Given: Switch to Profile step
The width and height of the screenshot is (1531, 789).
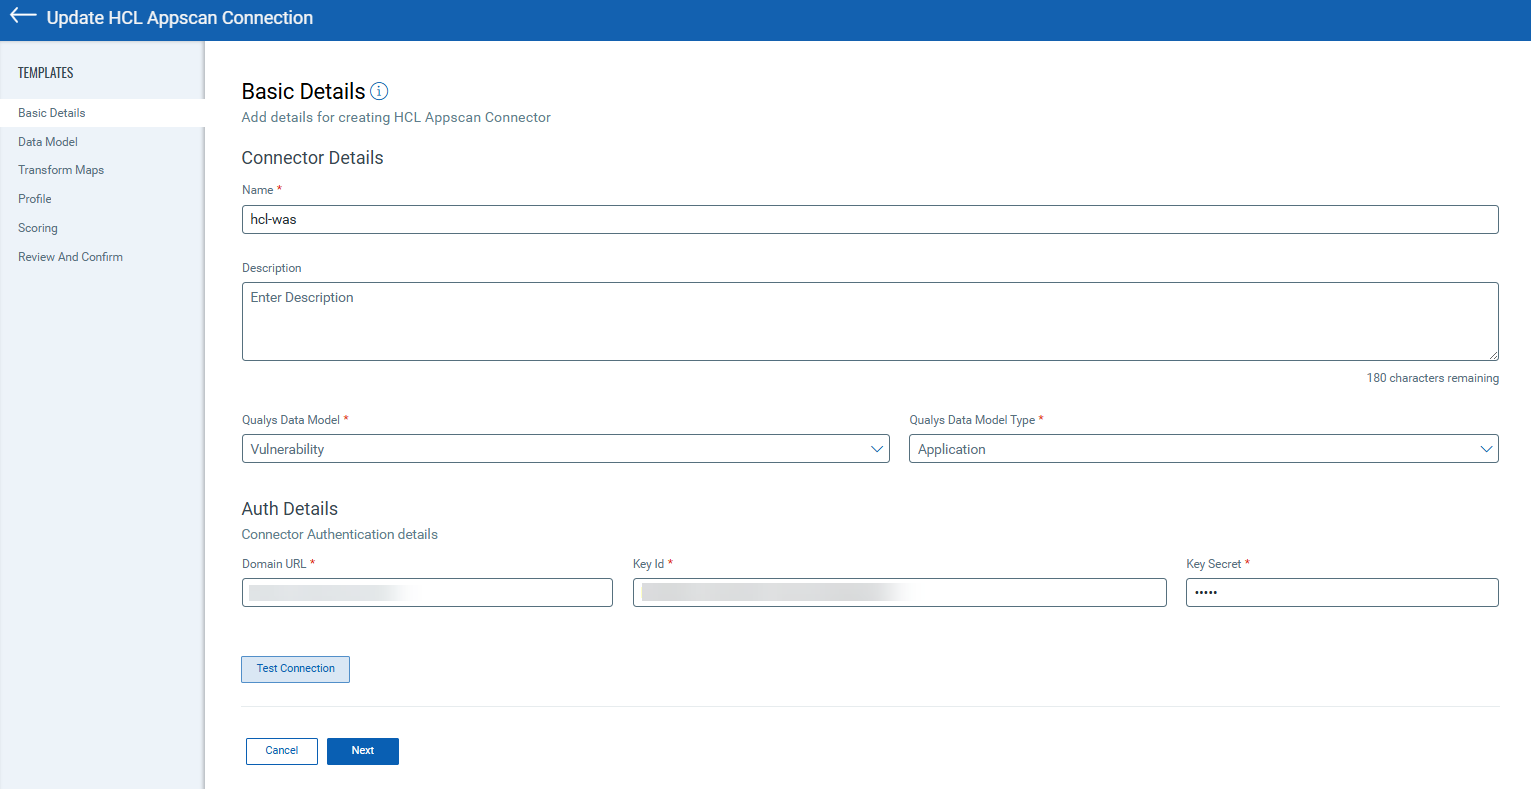Looking at the screenshot, I should click(x=35, y=199).
